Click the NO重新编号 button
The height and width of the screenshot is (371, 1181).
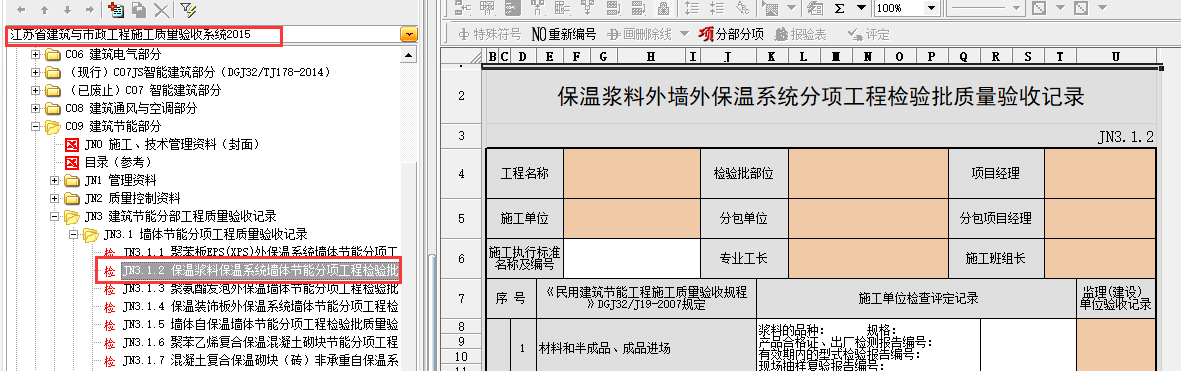pos(563,35)
